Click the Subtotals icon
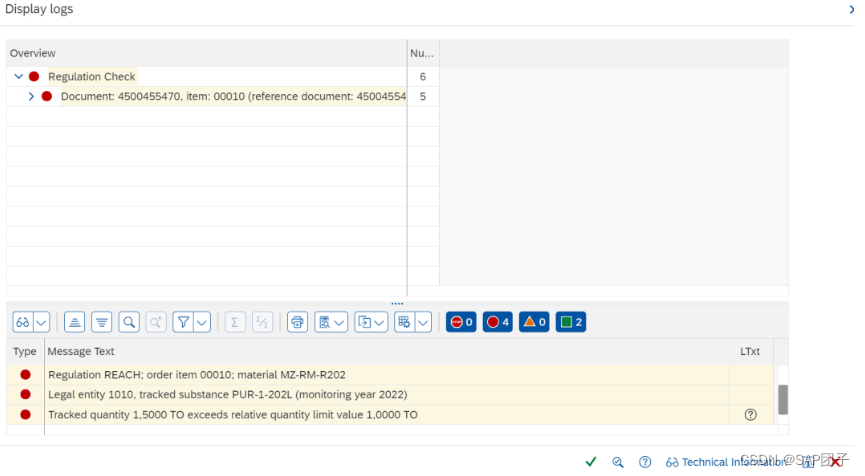The image size is (865, 476). pos(263,322)
